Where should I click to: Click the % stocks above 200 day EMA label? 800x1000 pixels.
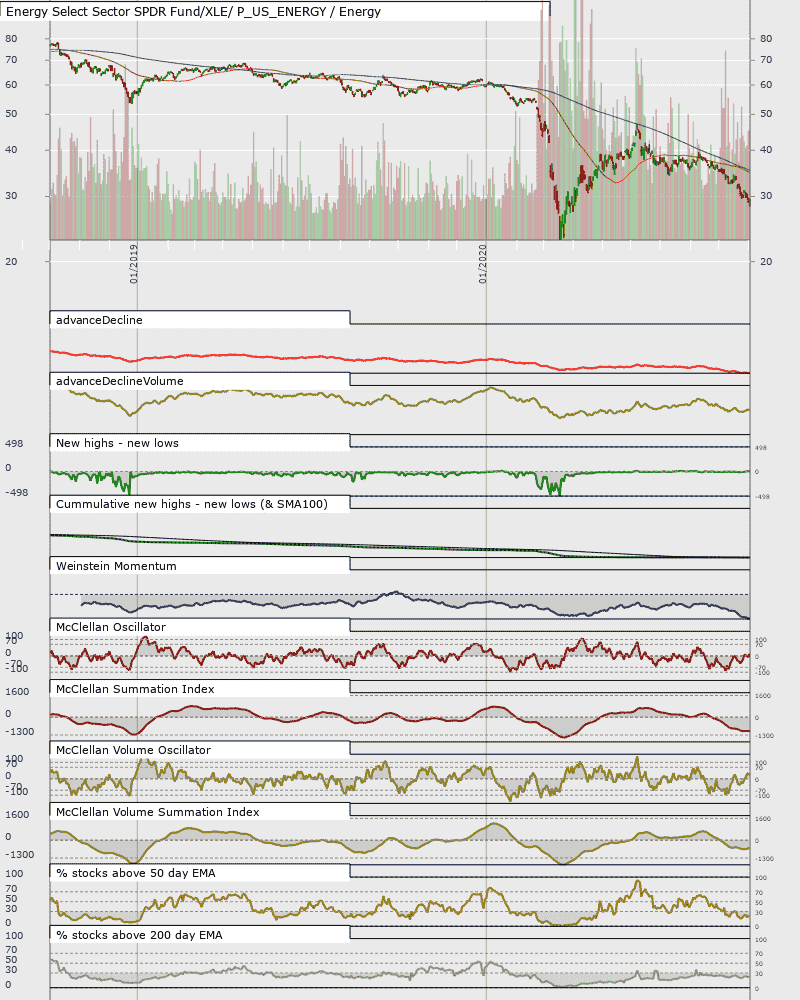coord(139,936)
